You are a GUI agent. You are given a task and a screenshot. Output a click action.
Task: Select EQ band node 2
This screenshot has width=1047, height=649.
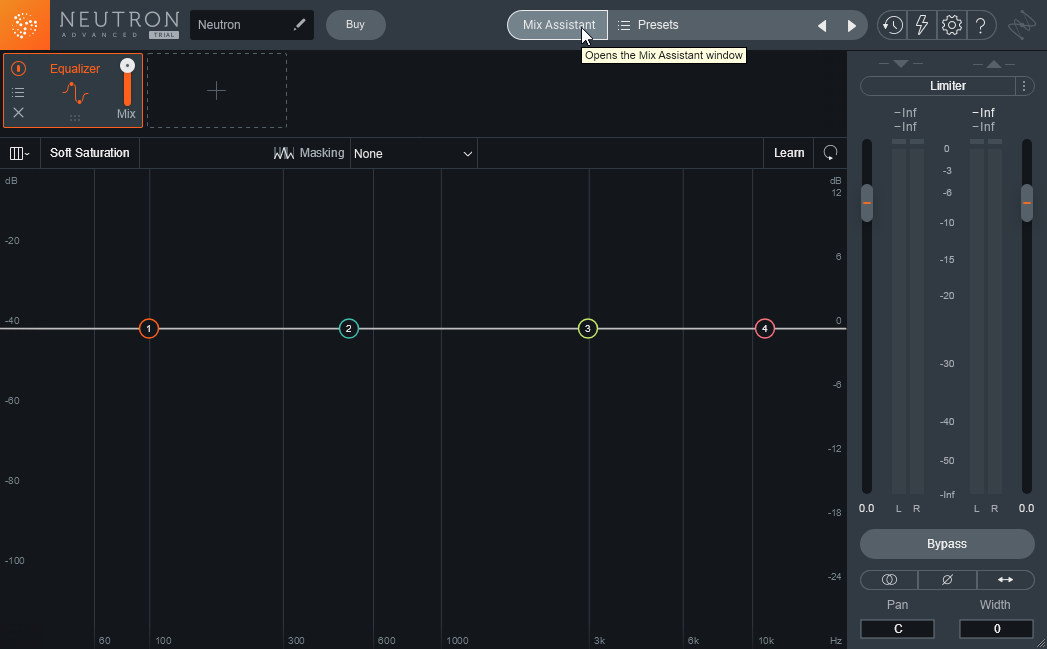click(x=349, y=329)
